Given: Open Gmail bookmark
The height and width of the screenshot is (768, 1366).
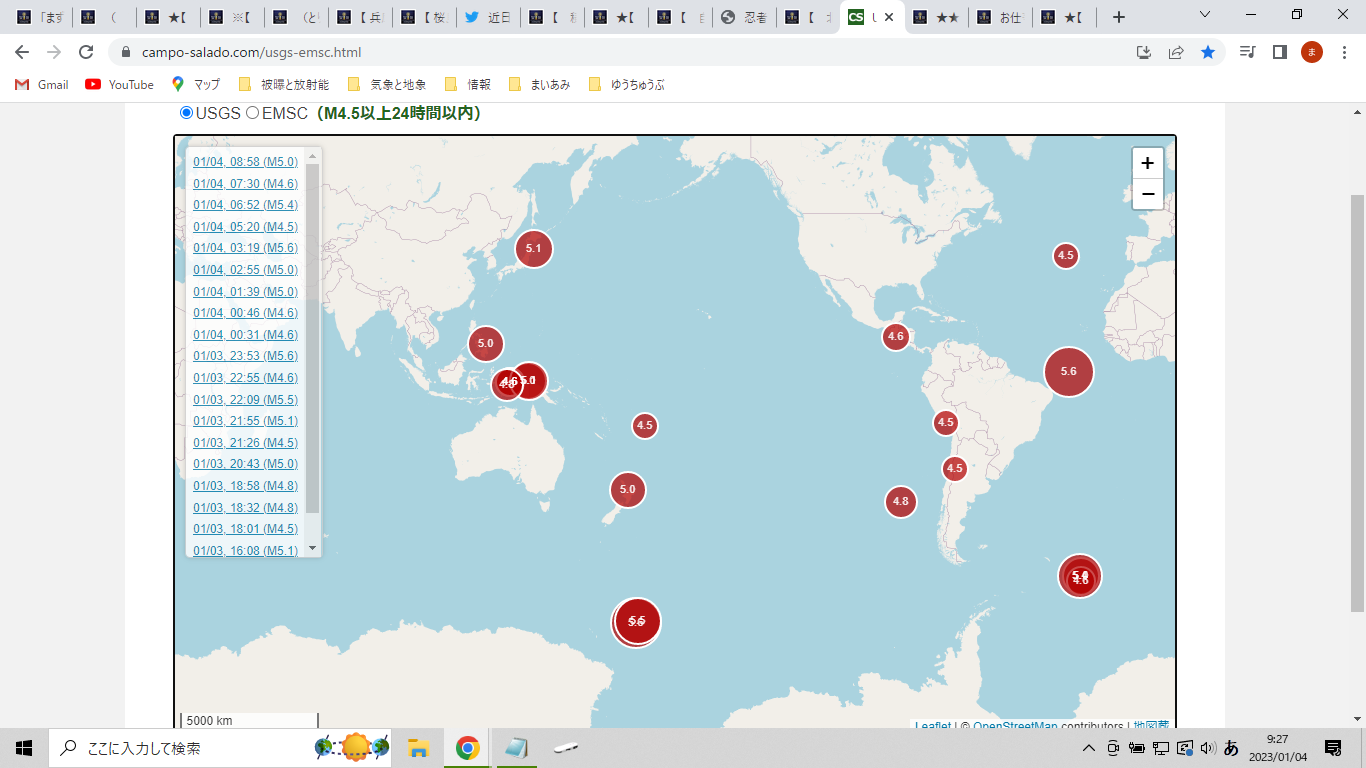Looking at the screenshot, I should coord(42,85).
